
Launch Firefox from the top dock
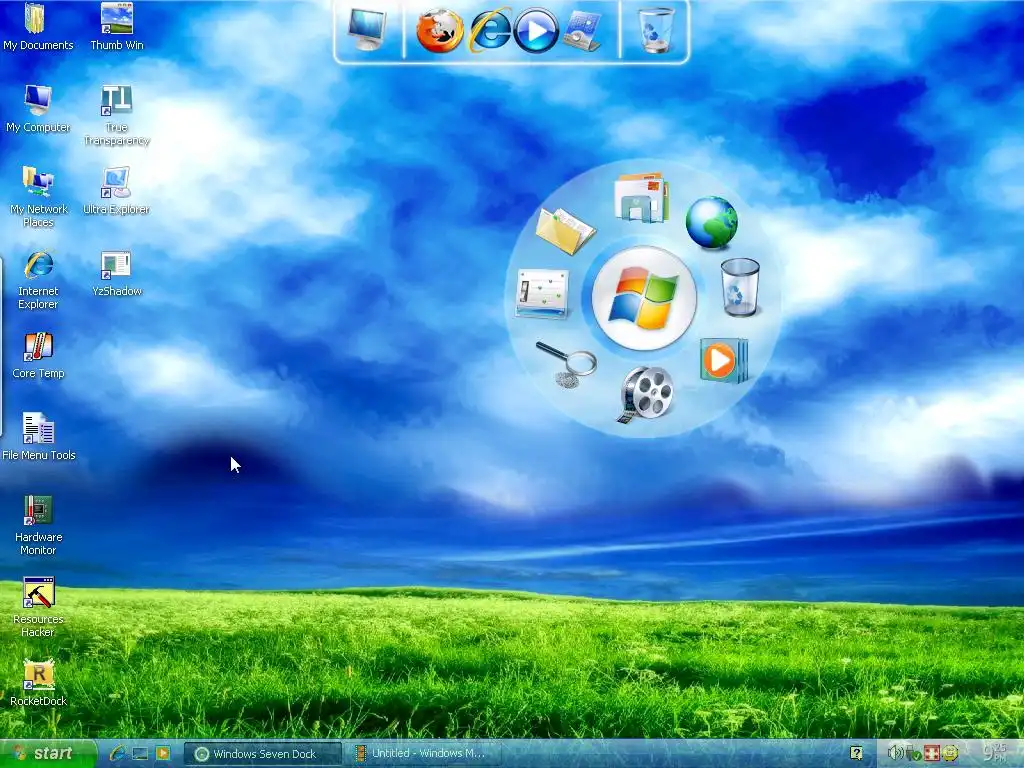440,30
